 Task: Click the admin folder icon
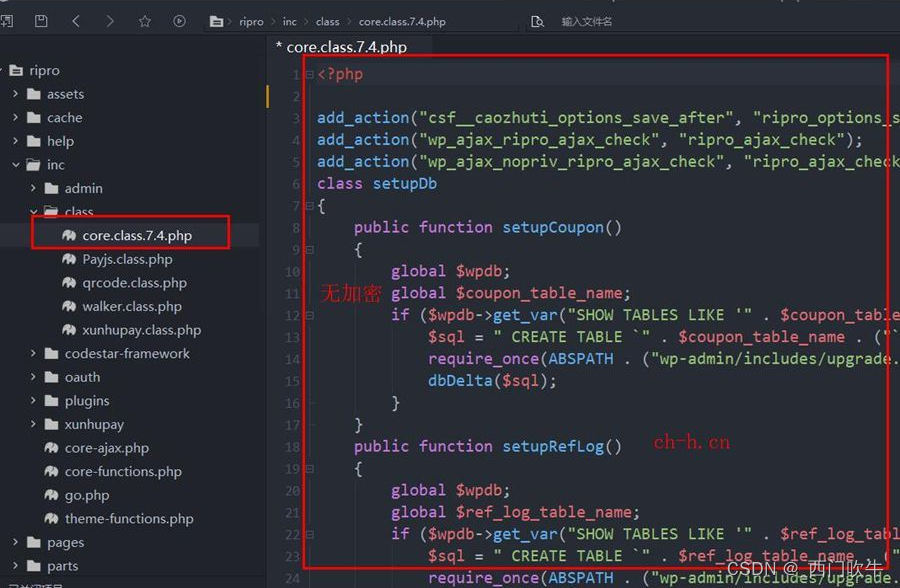pyautogui.click(x=52, y=188)
